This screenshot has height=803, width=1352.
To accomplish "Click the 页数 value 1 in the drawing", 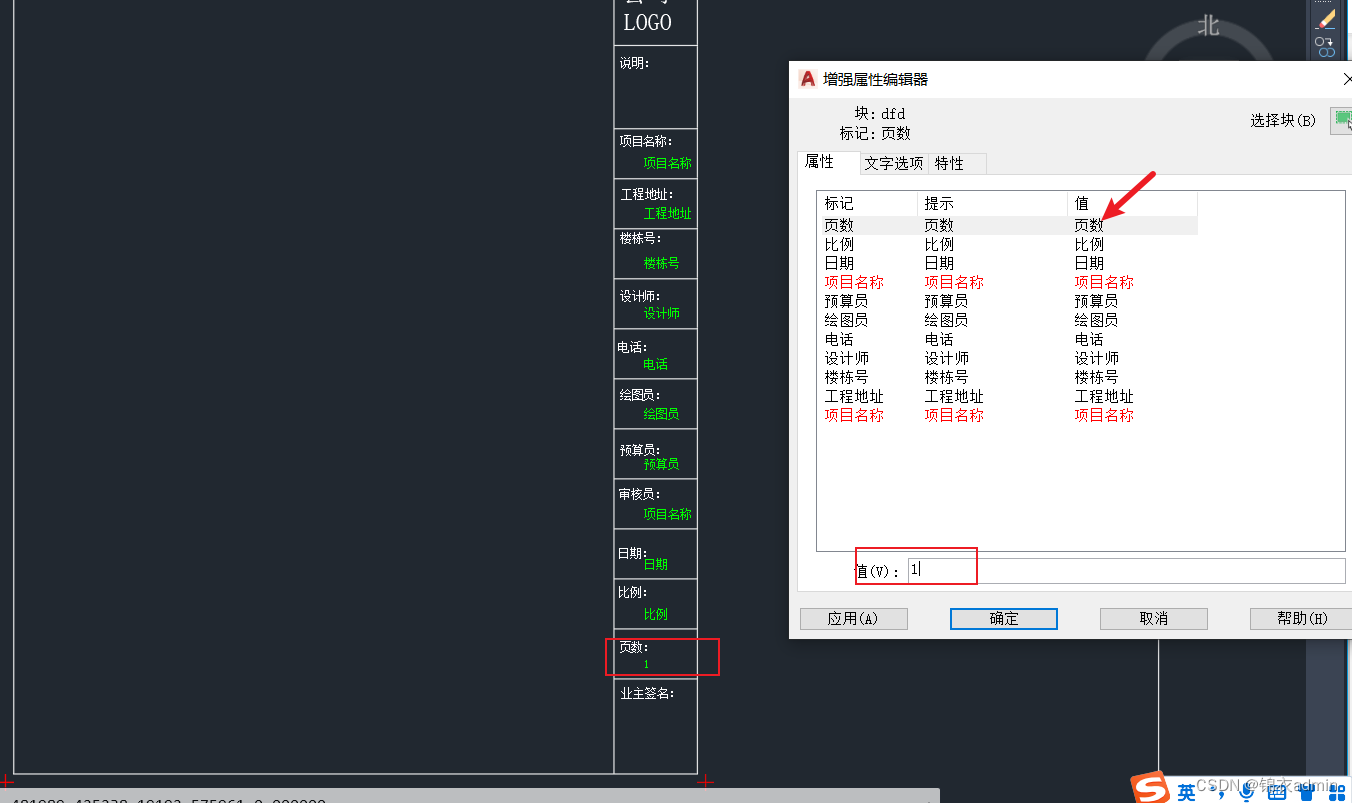I will click(x=646, y=664).
